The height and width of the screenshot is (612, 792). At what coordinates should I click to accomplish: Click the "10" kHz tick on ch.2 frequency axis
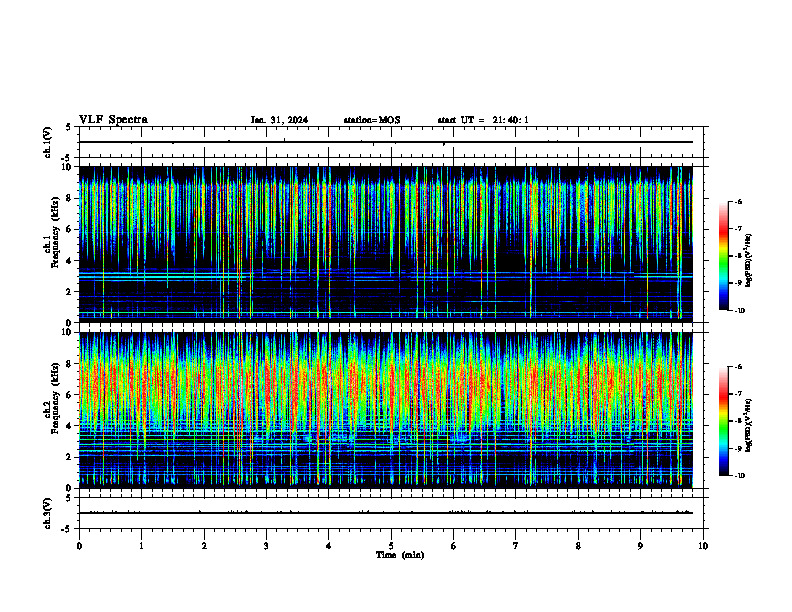(x=69, y=332)
